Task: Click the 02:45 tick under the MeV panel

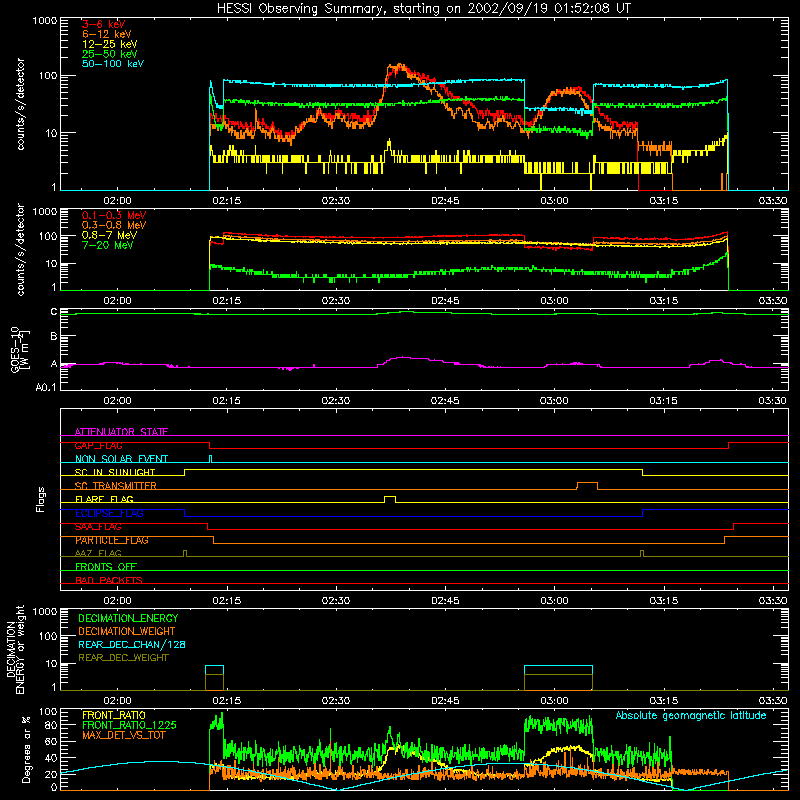Action: coord(445,301)
